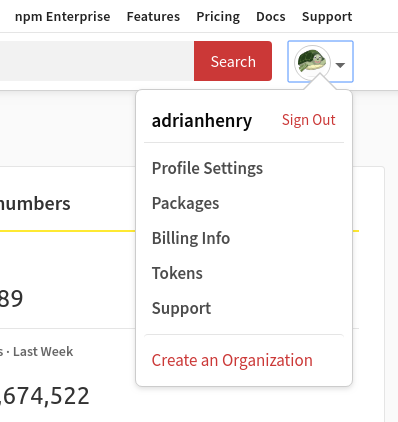The height and width of the screenshot is (422, 398).
Task: Open Billing Info from user menu
Action: pos(191,238)
